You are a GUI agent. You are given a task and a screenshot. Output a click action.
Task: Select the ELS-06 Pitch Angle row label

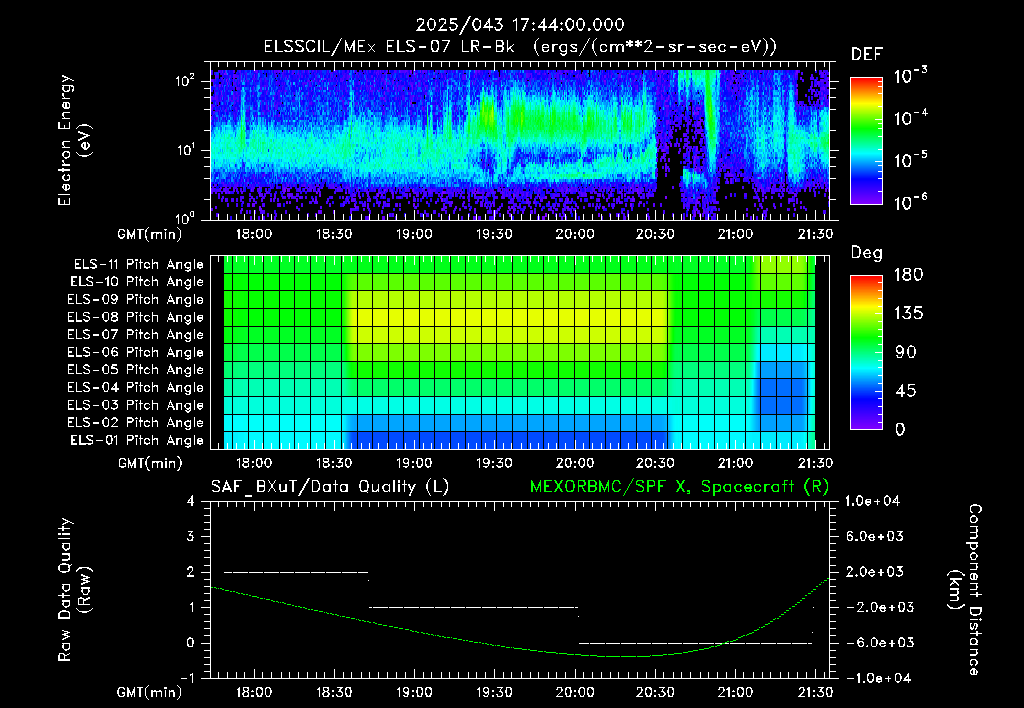pos(135,352)
